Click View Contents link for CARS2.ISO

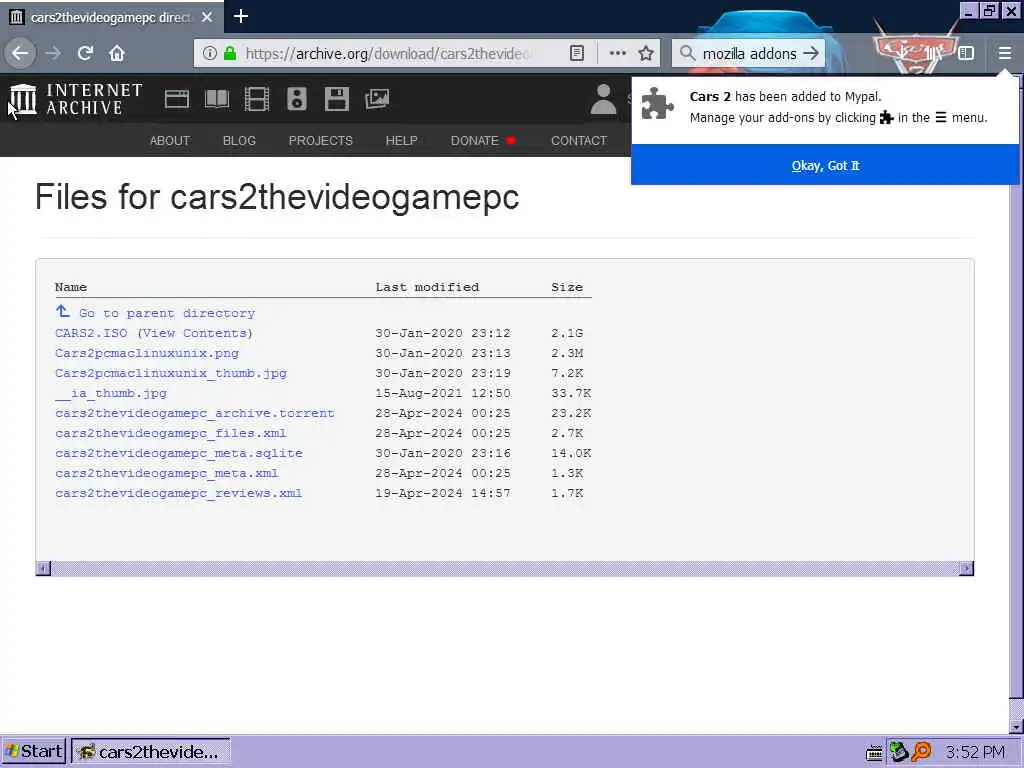click(x=195, y=333)
